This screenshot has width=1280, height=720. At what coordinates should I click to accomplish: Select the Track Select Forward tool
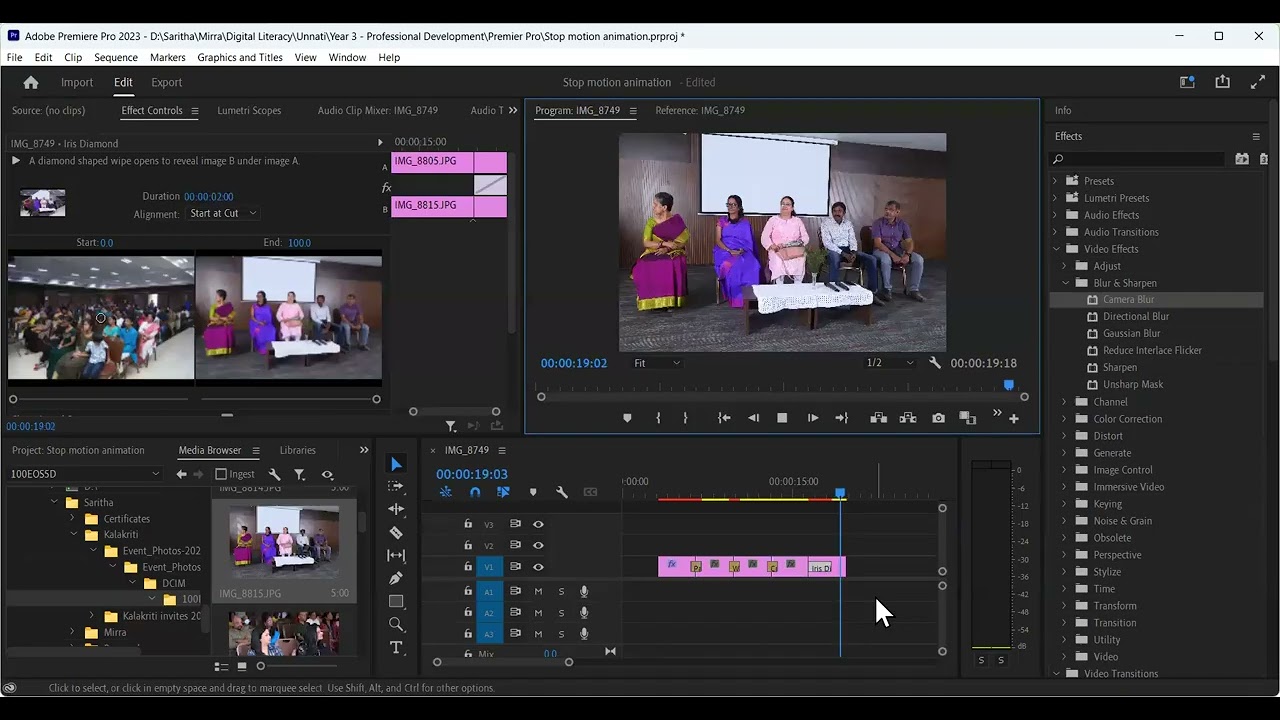tap(396, 486)
